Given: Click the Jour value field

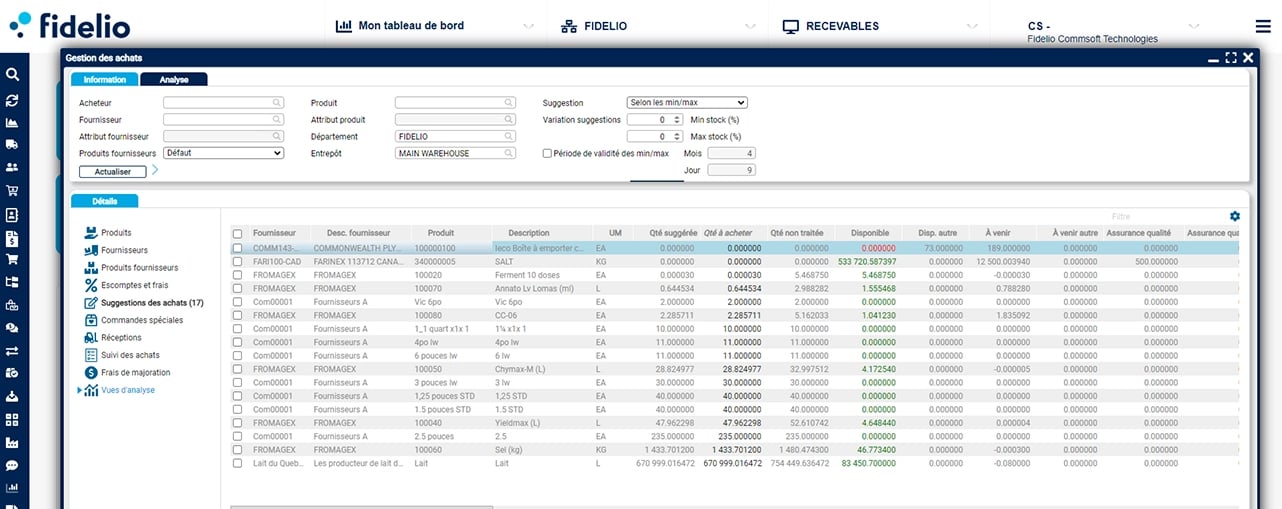Looking at the screenshot, I should click(x=732, y=170).
